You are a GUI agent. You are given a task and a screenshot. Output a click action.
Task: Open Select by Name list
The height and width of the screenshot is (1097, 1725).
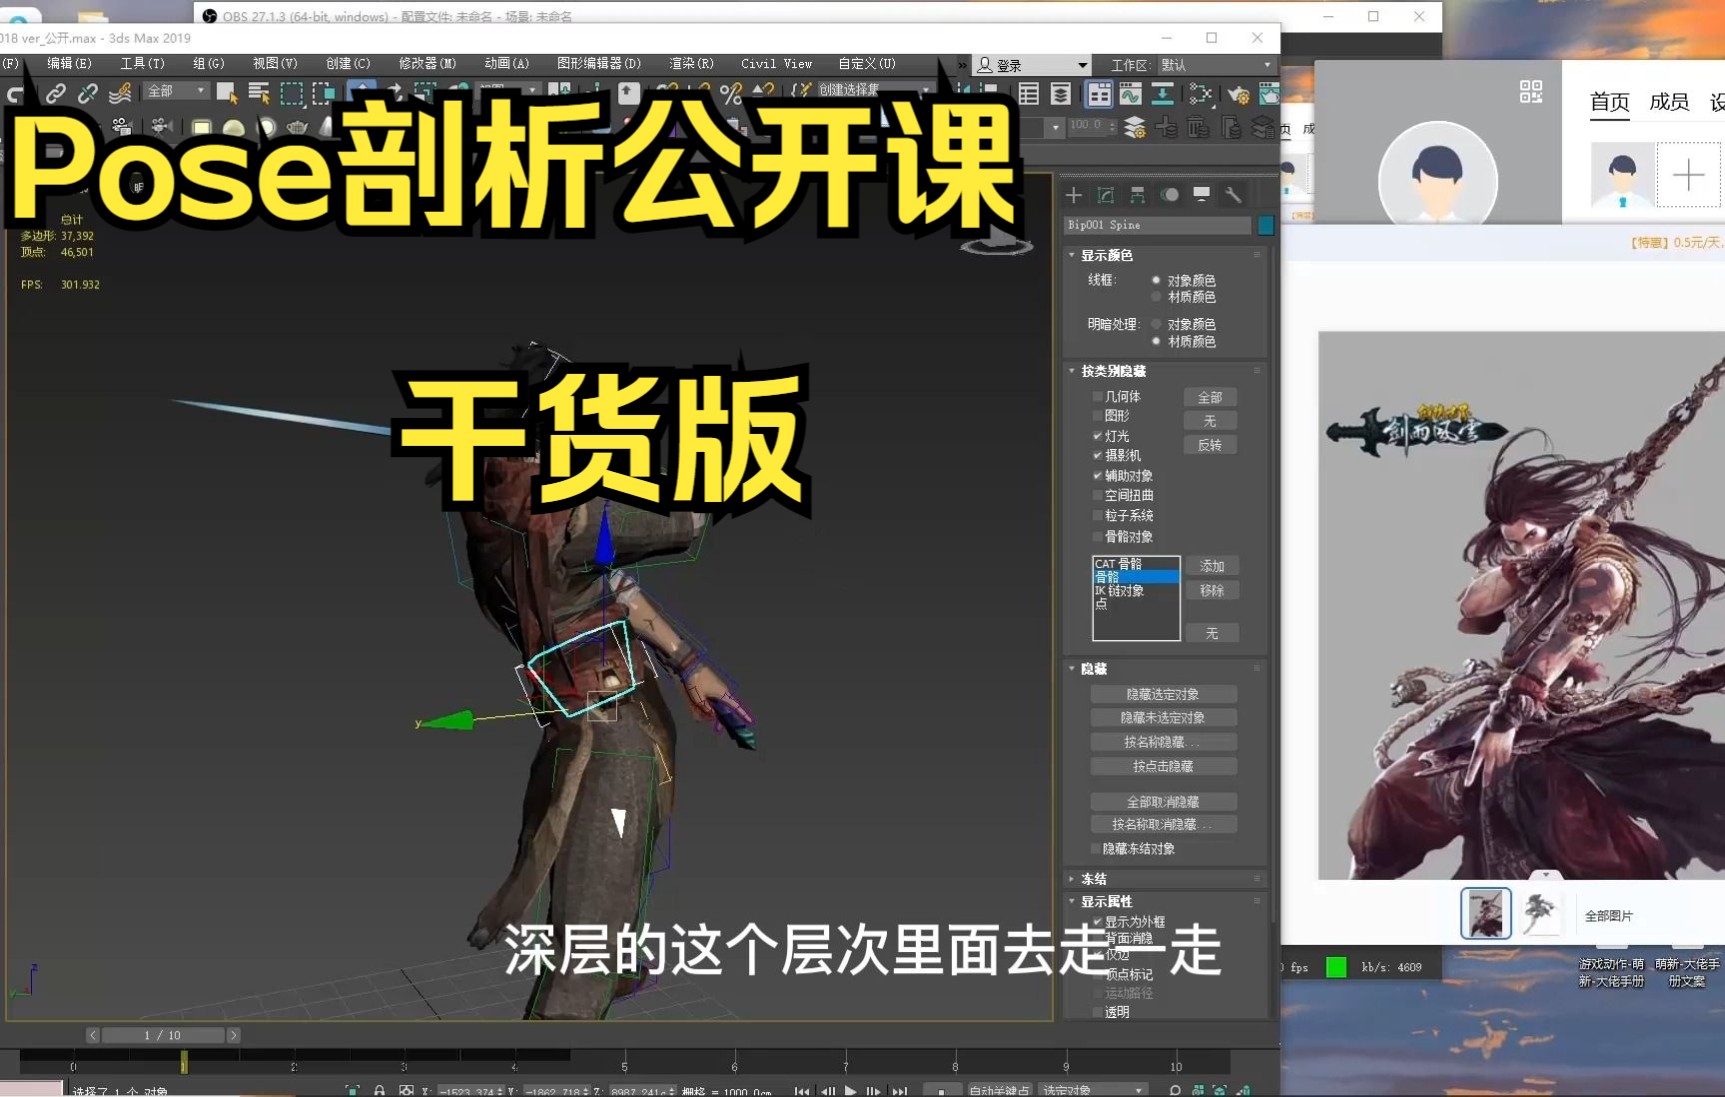pos(259,93)
